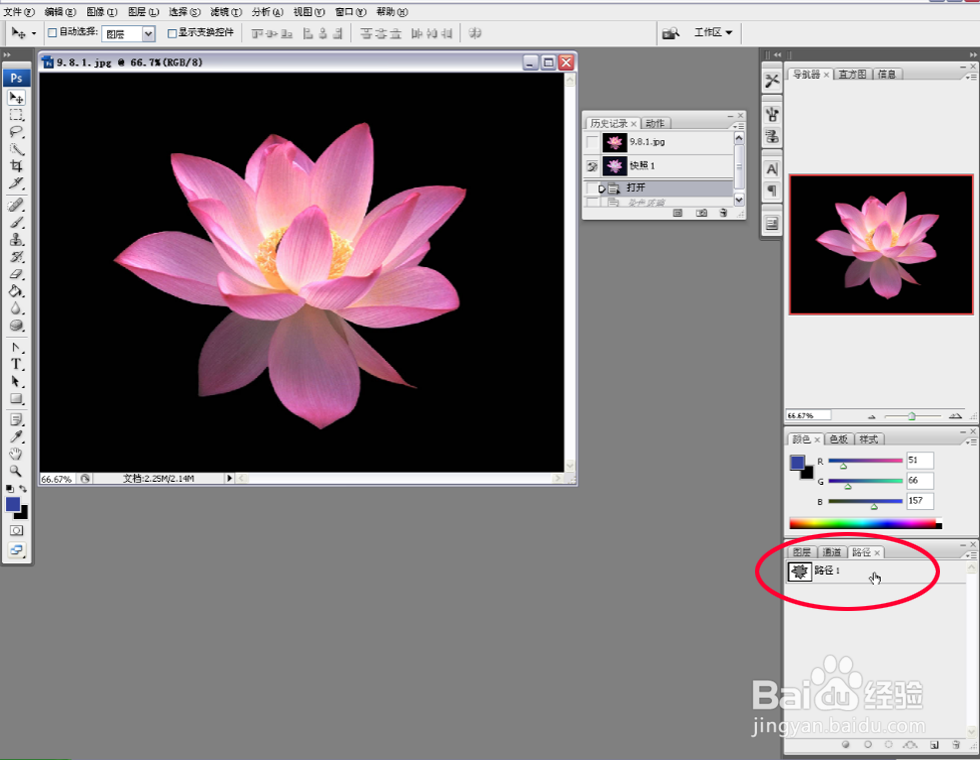The image size is (980, 760).
Task: Switch to the 色板 tab
Action: (838, 439)
